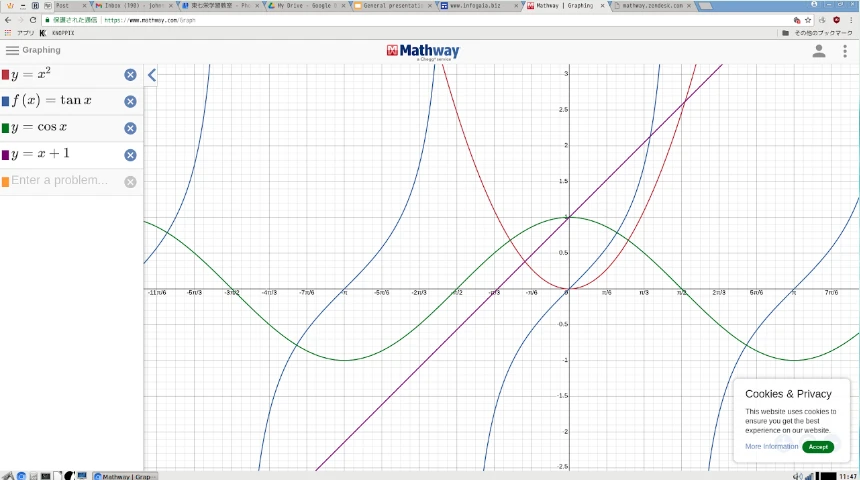
Task: Click the Mathway taskbar window button
Action: click(x=125, y=476)
